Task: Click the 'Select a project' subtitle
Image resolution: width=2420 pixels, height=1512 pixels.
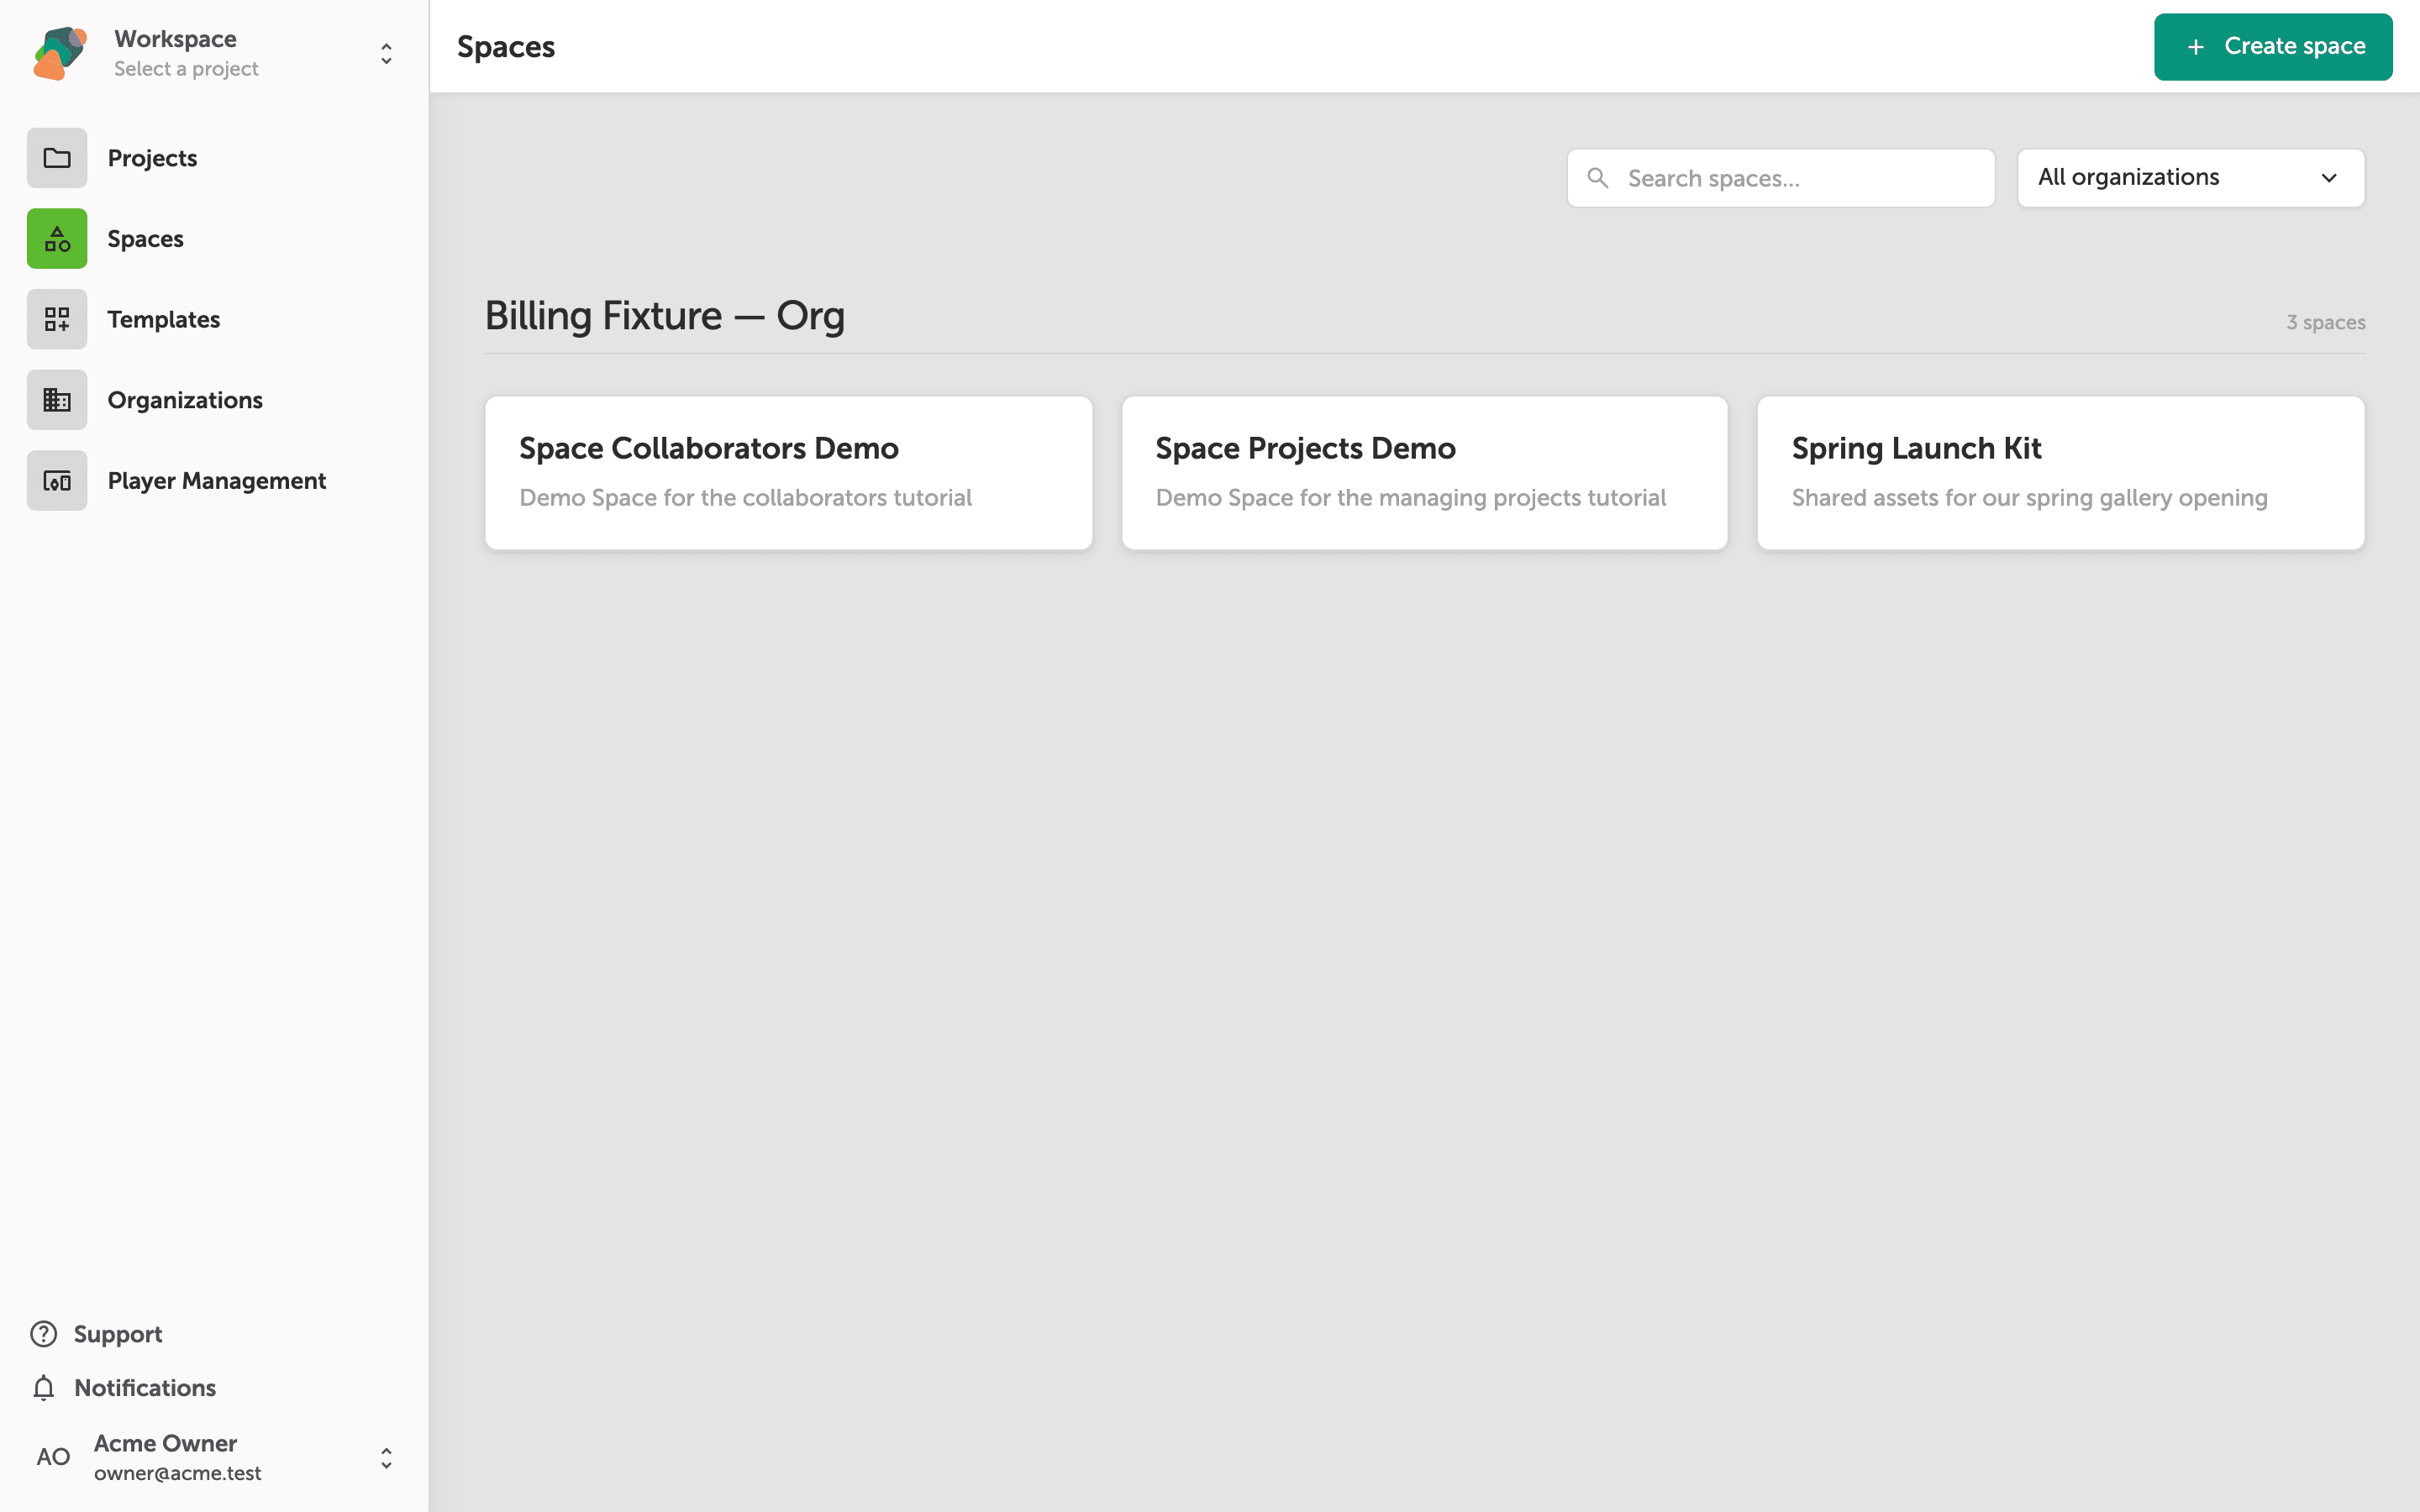Action: point(186,69)
